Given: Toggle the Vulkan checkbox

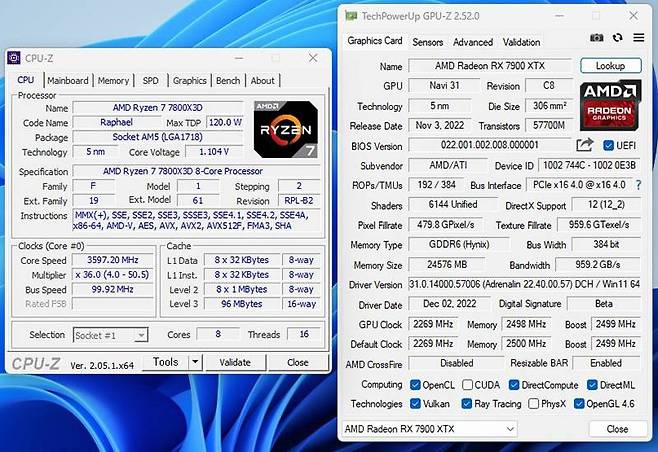Looking at the screenshot, I should point(415,404).
